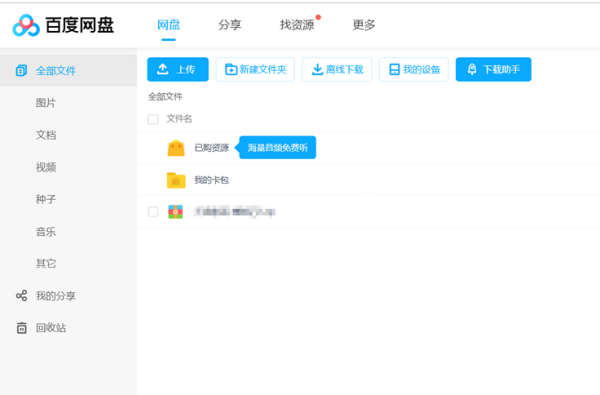Screen dimensions: 600x395
Task: Click the 离线下载 button
Action: [x=337, y=69]
